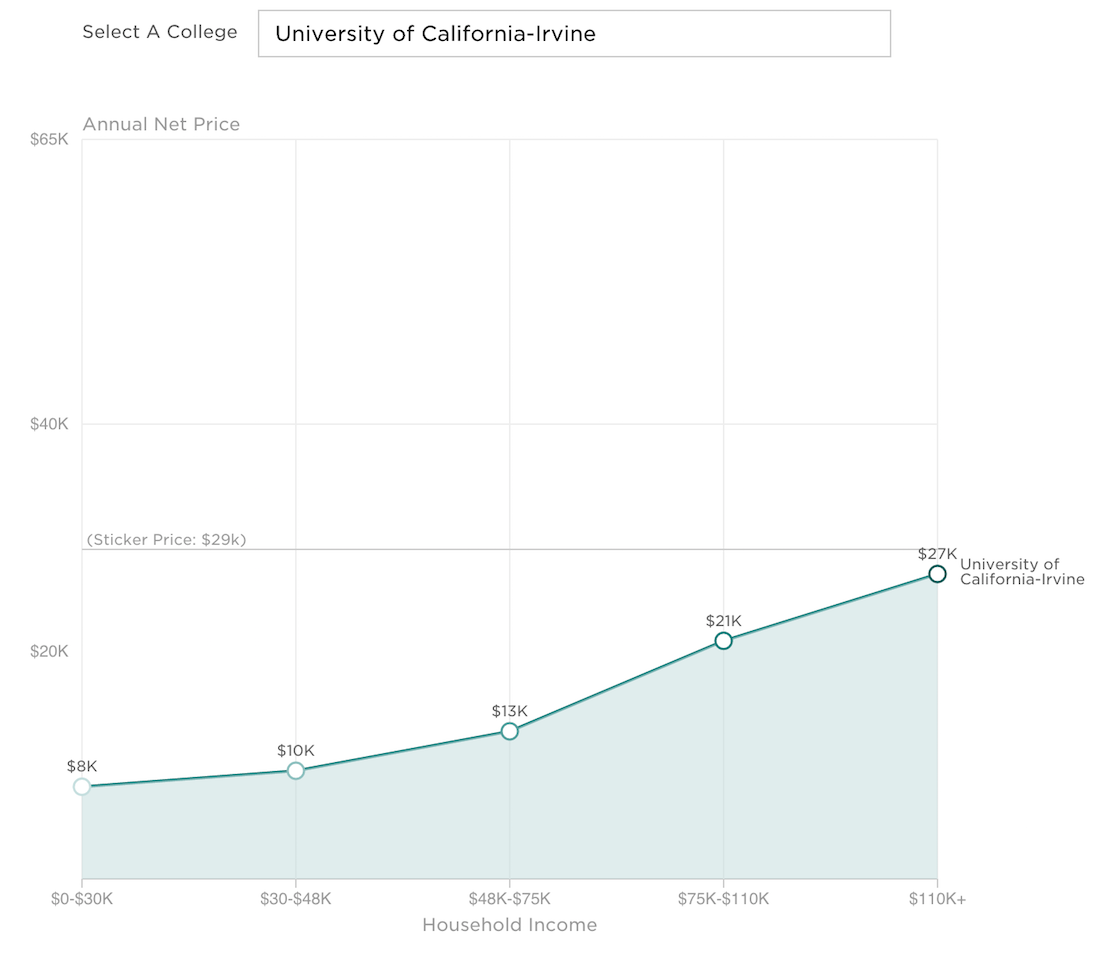Select the $13K data point marker
Viewport: 1100px width, 978px height.
(510, 732)
